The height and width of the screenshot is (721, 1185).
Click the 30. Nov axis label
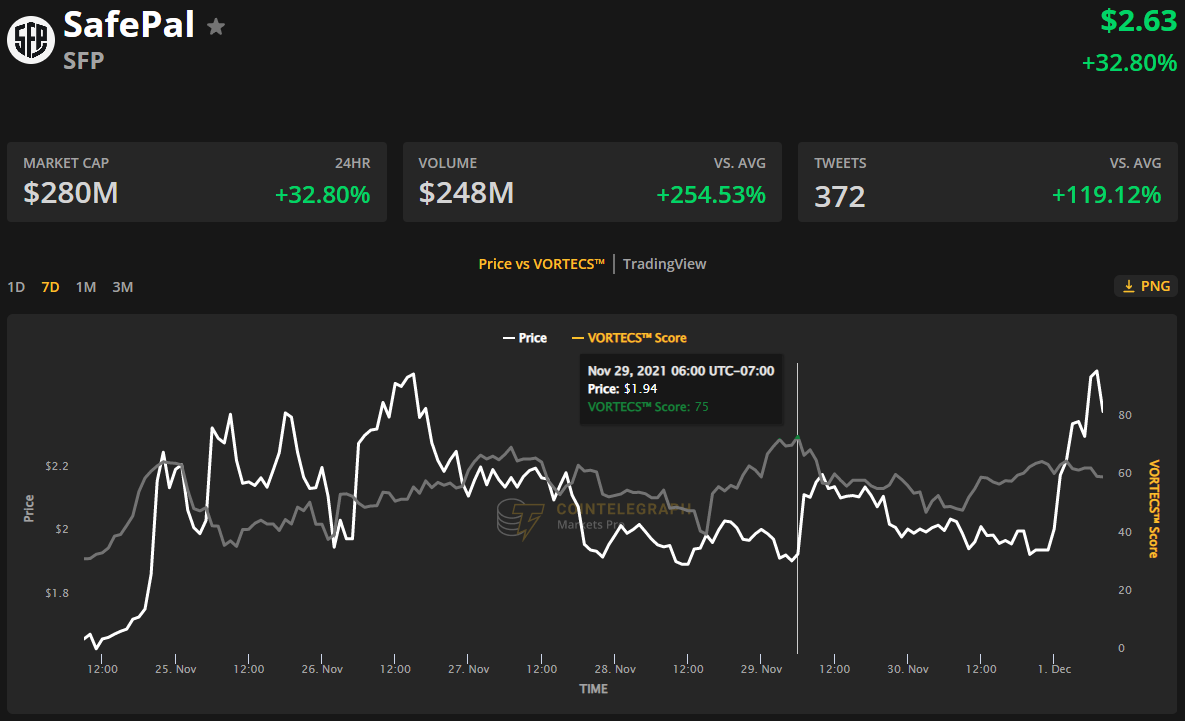[x=908, y=669]
